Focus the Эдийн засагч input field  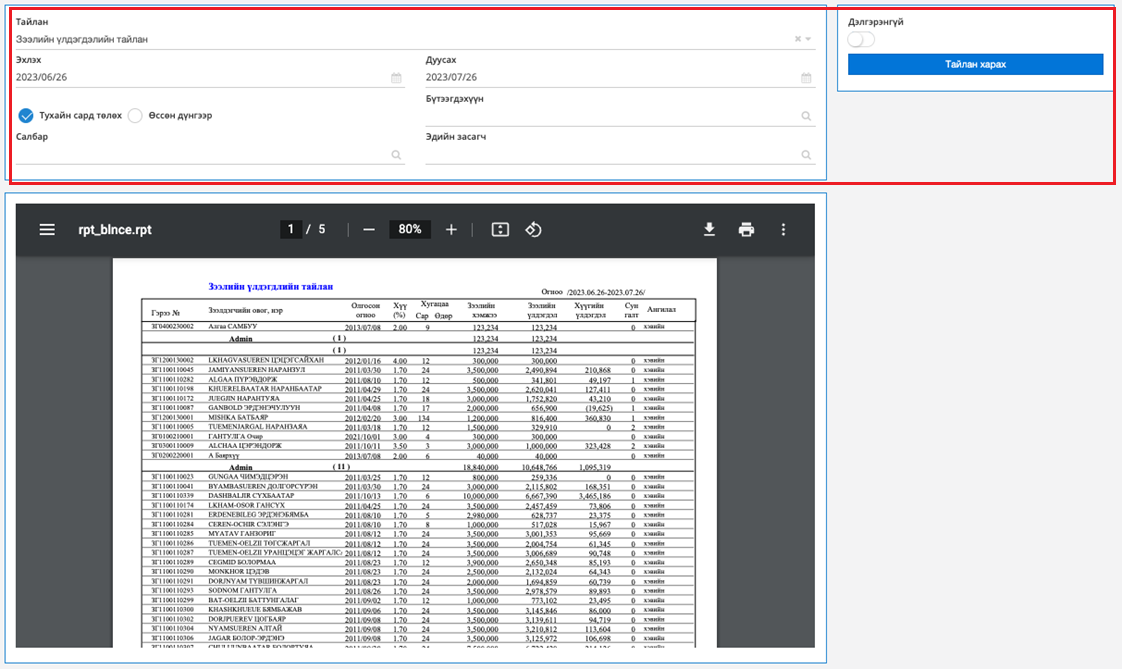620,155
